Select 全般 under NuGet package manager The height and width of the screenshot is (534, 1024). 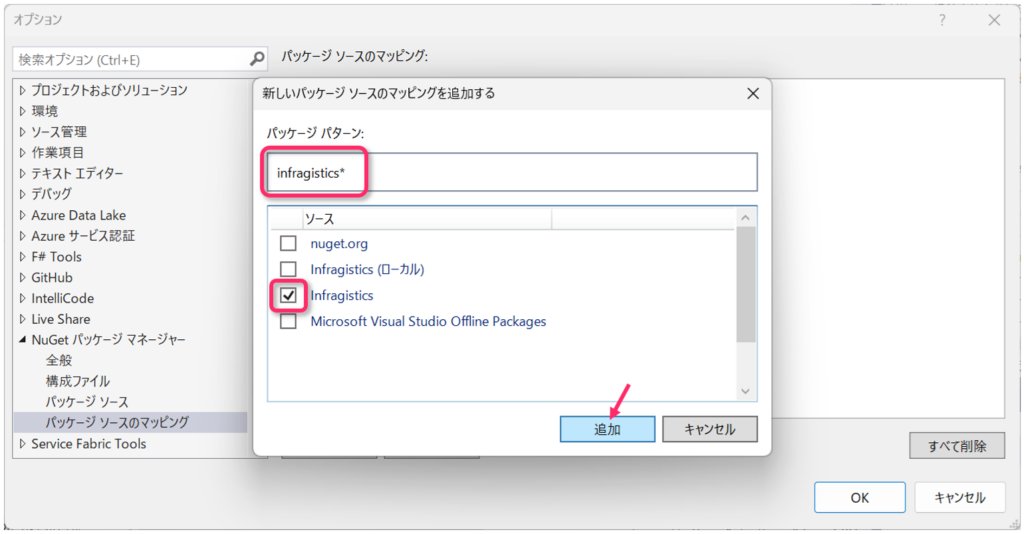(59, 360)
